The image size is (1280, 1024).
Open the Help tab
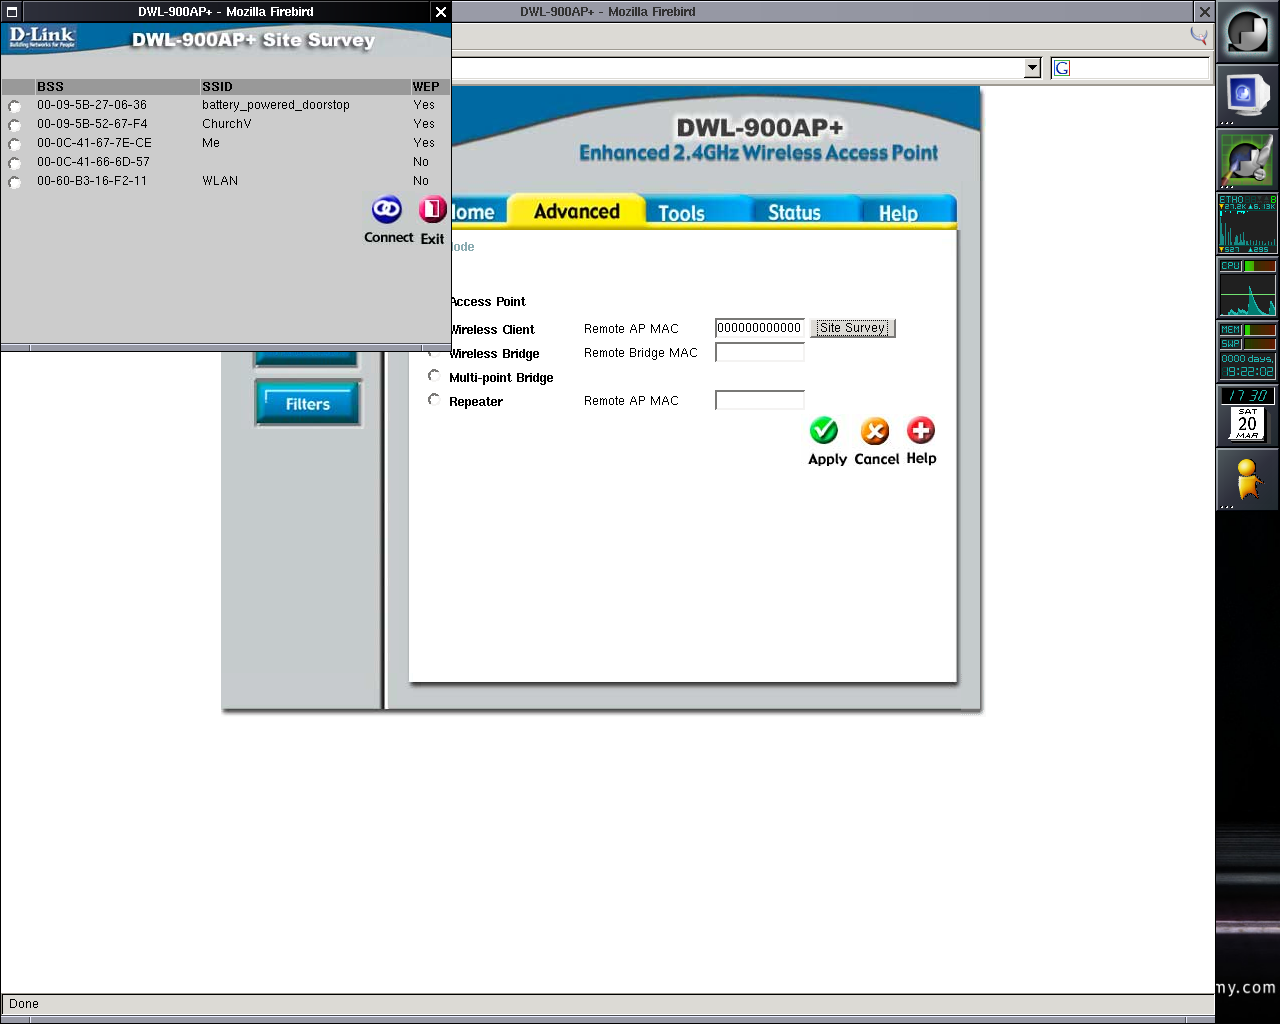pos(898,213)
